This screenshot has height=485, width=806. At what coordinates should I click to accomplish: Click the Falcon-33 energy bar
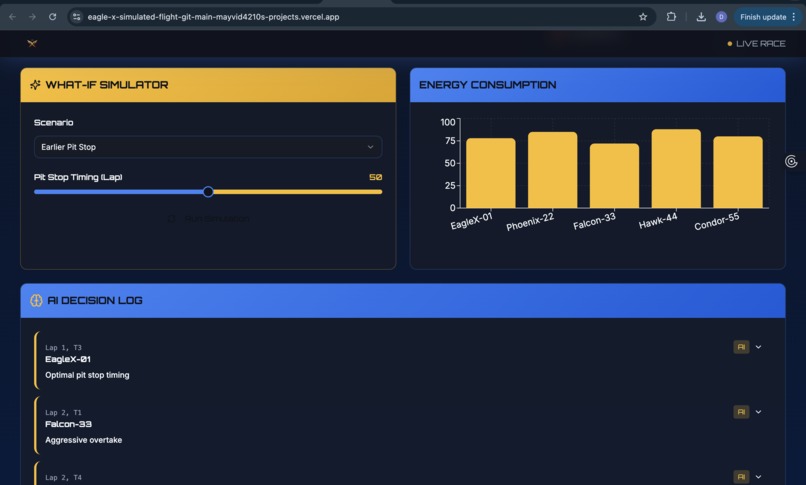point(614,176)
